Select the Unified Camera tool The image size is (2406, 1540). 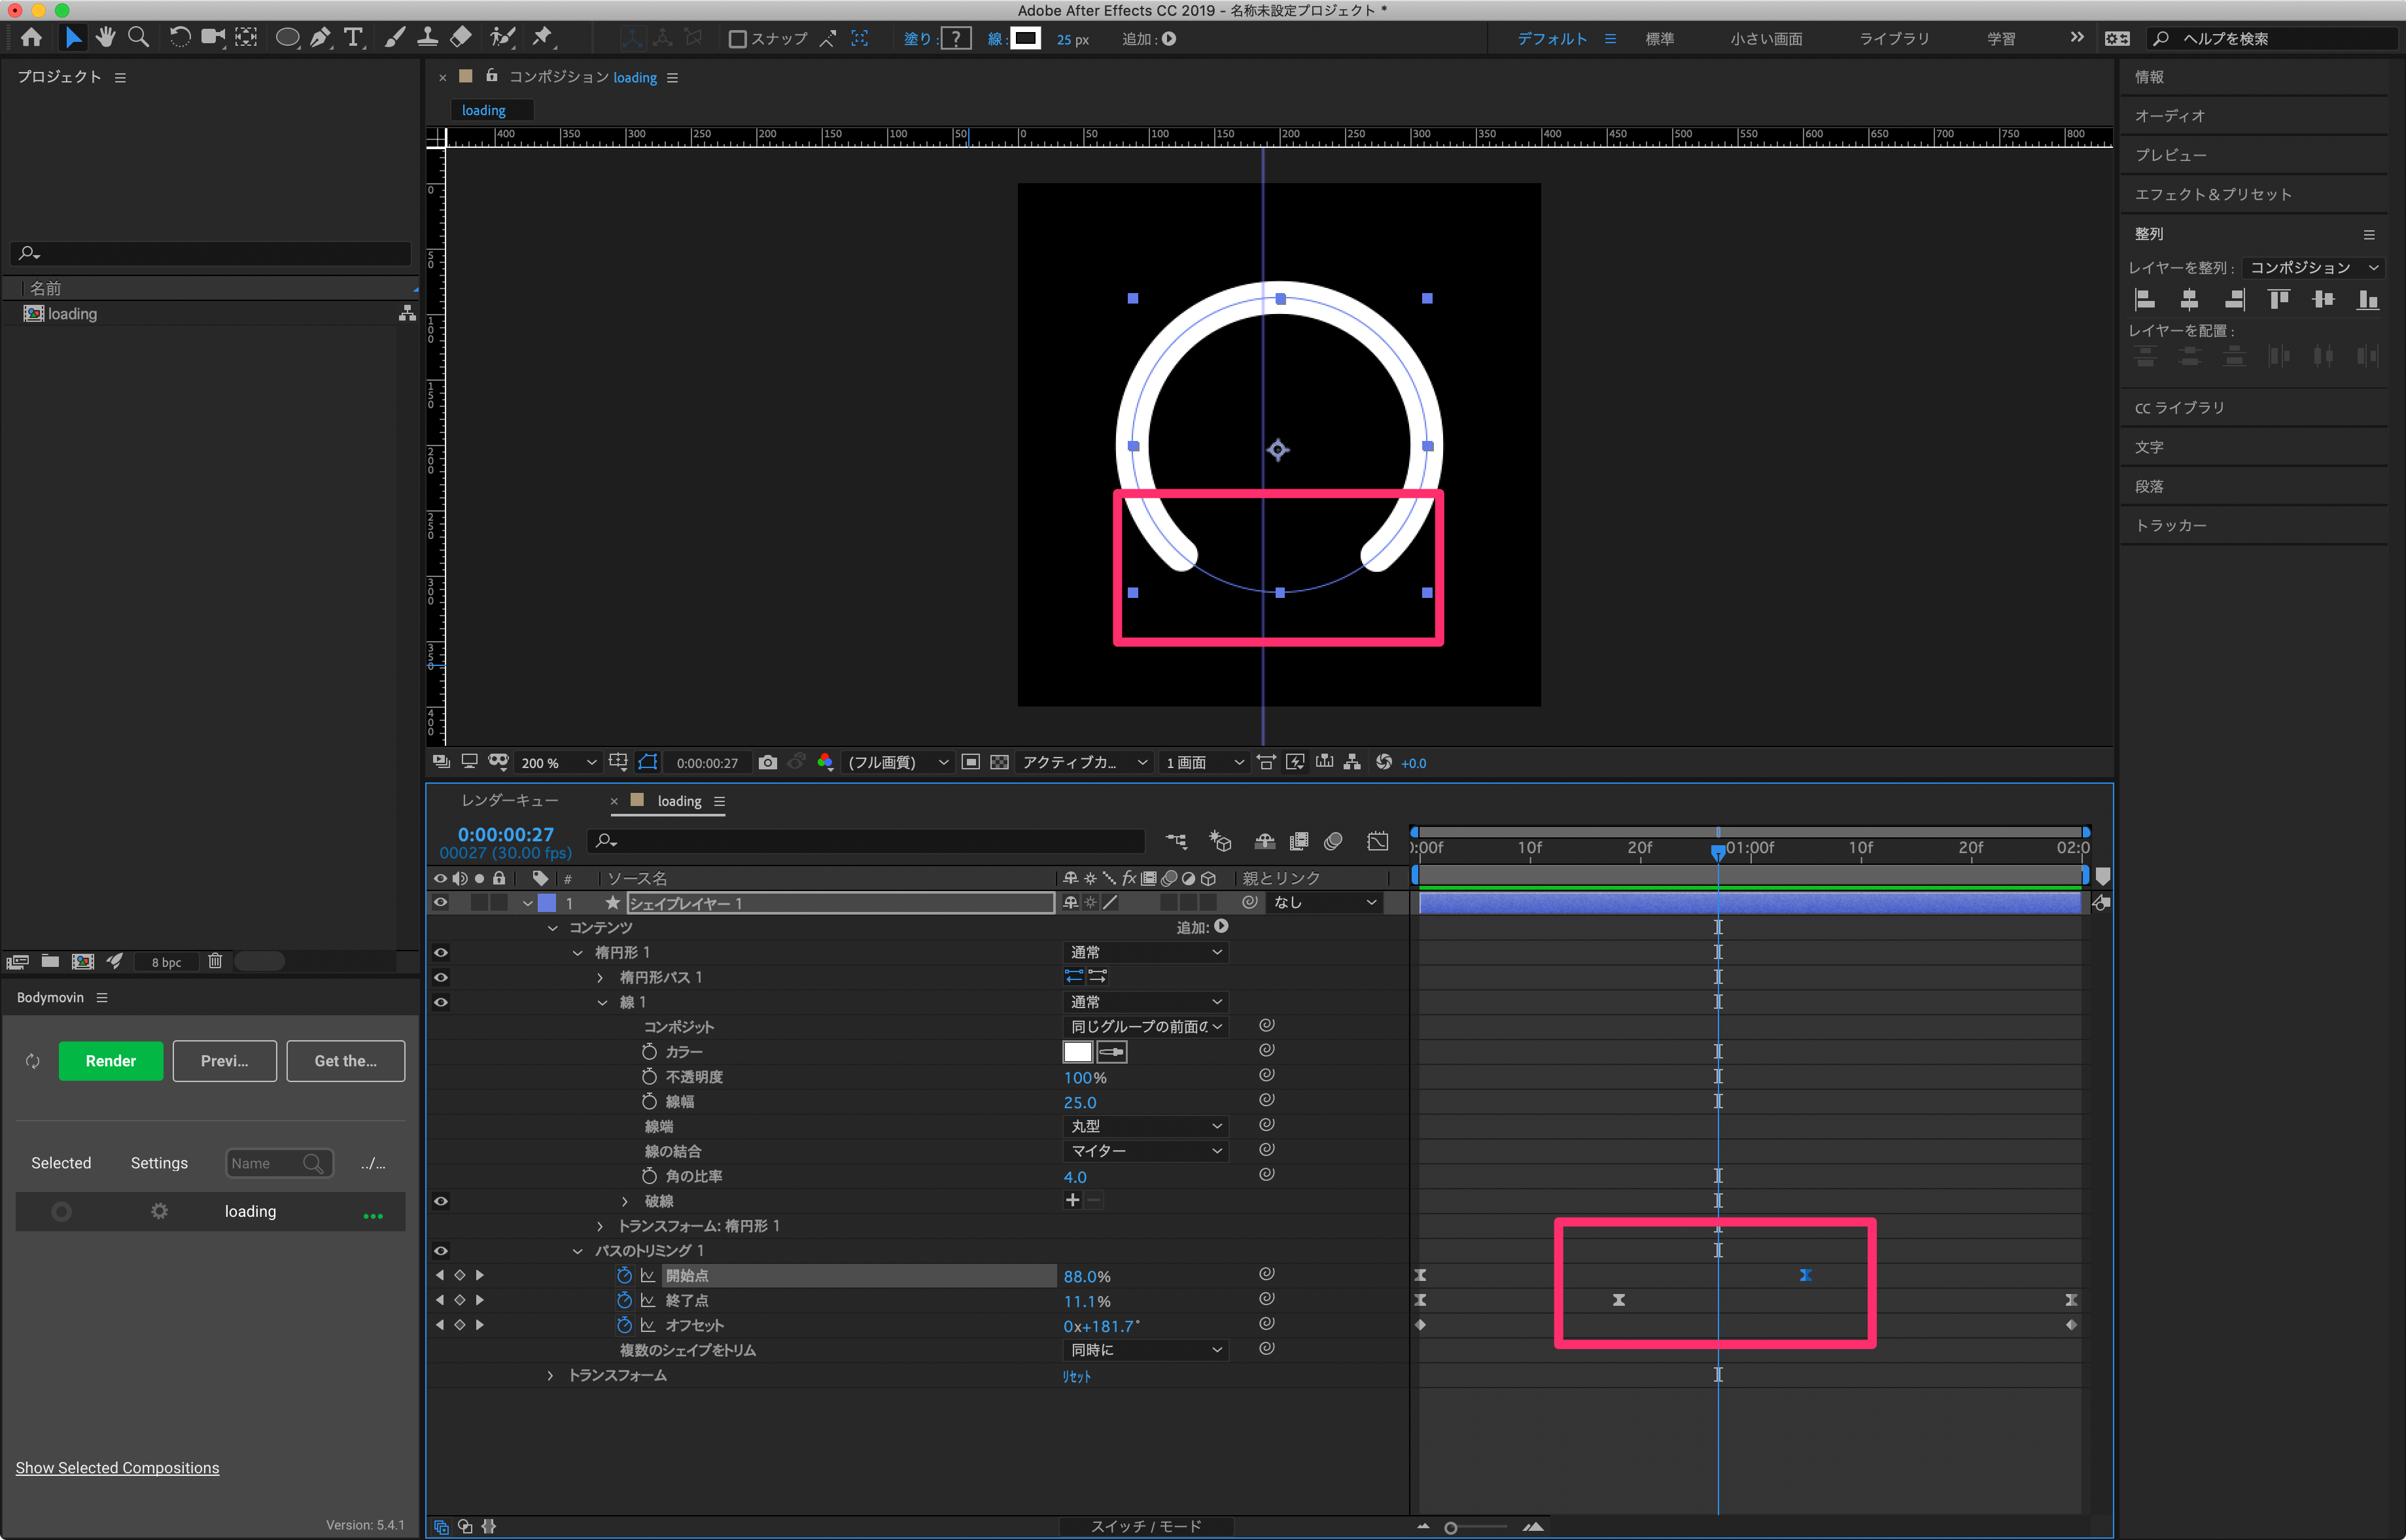pyautogui.click(x=213, y=38)
